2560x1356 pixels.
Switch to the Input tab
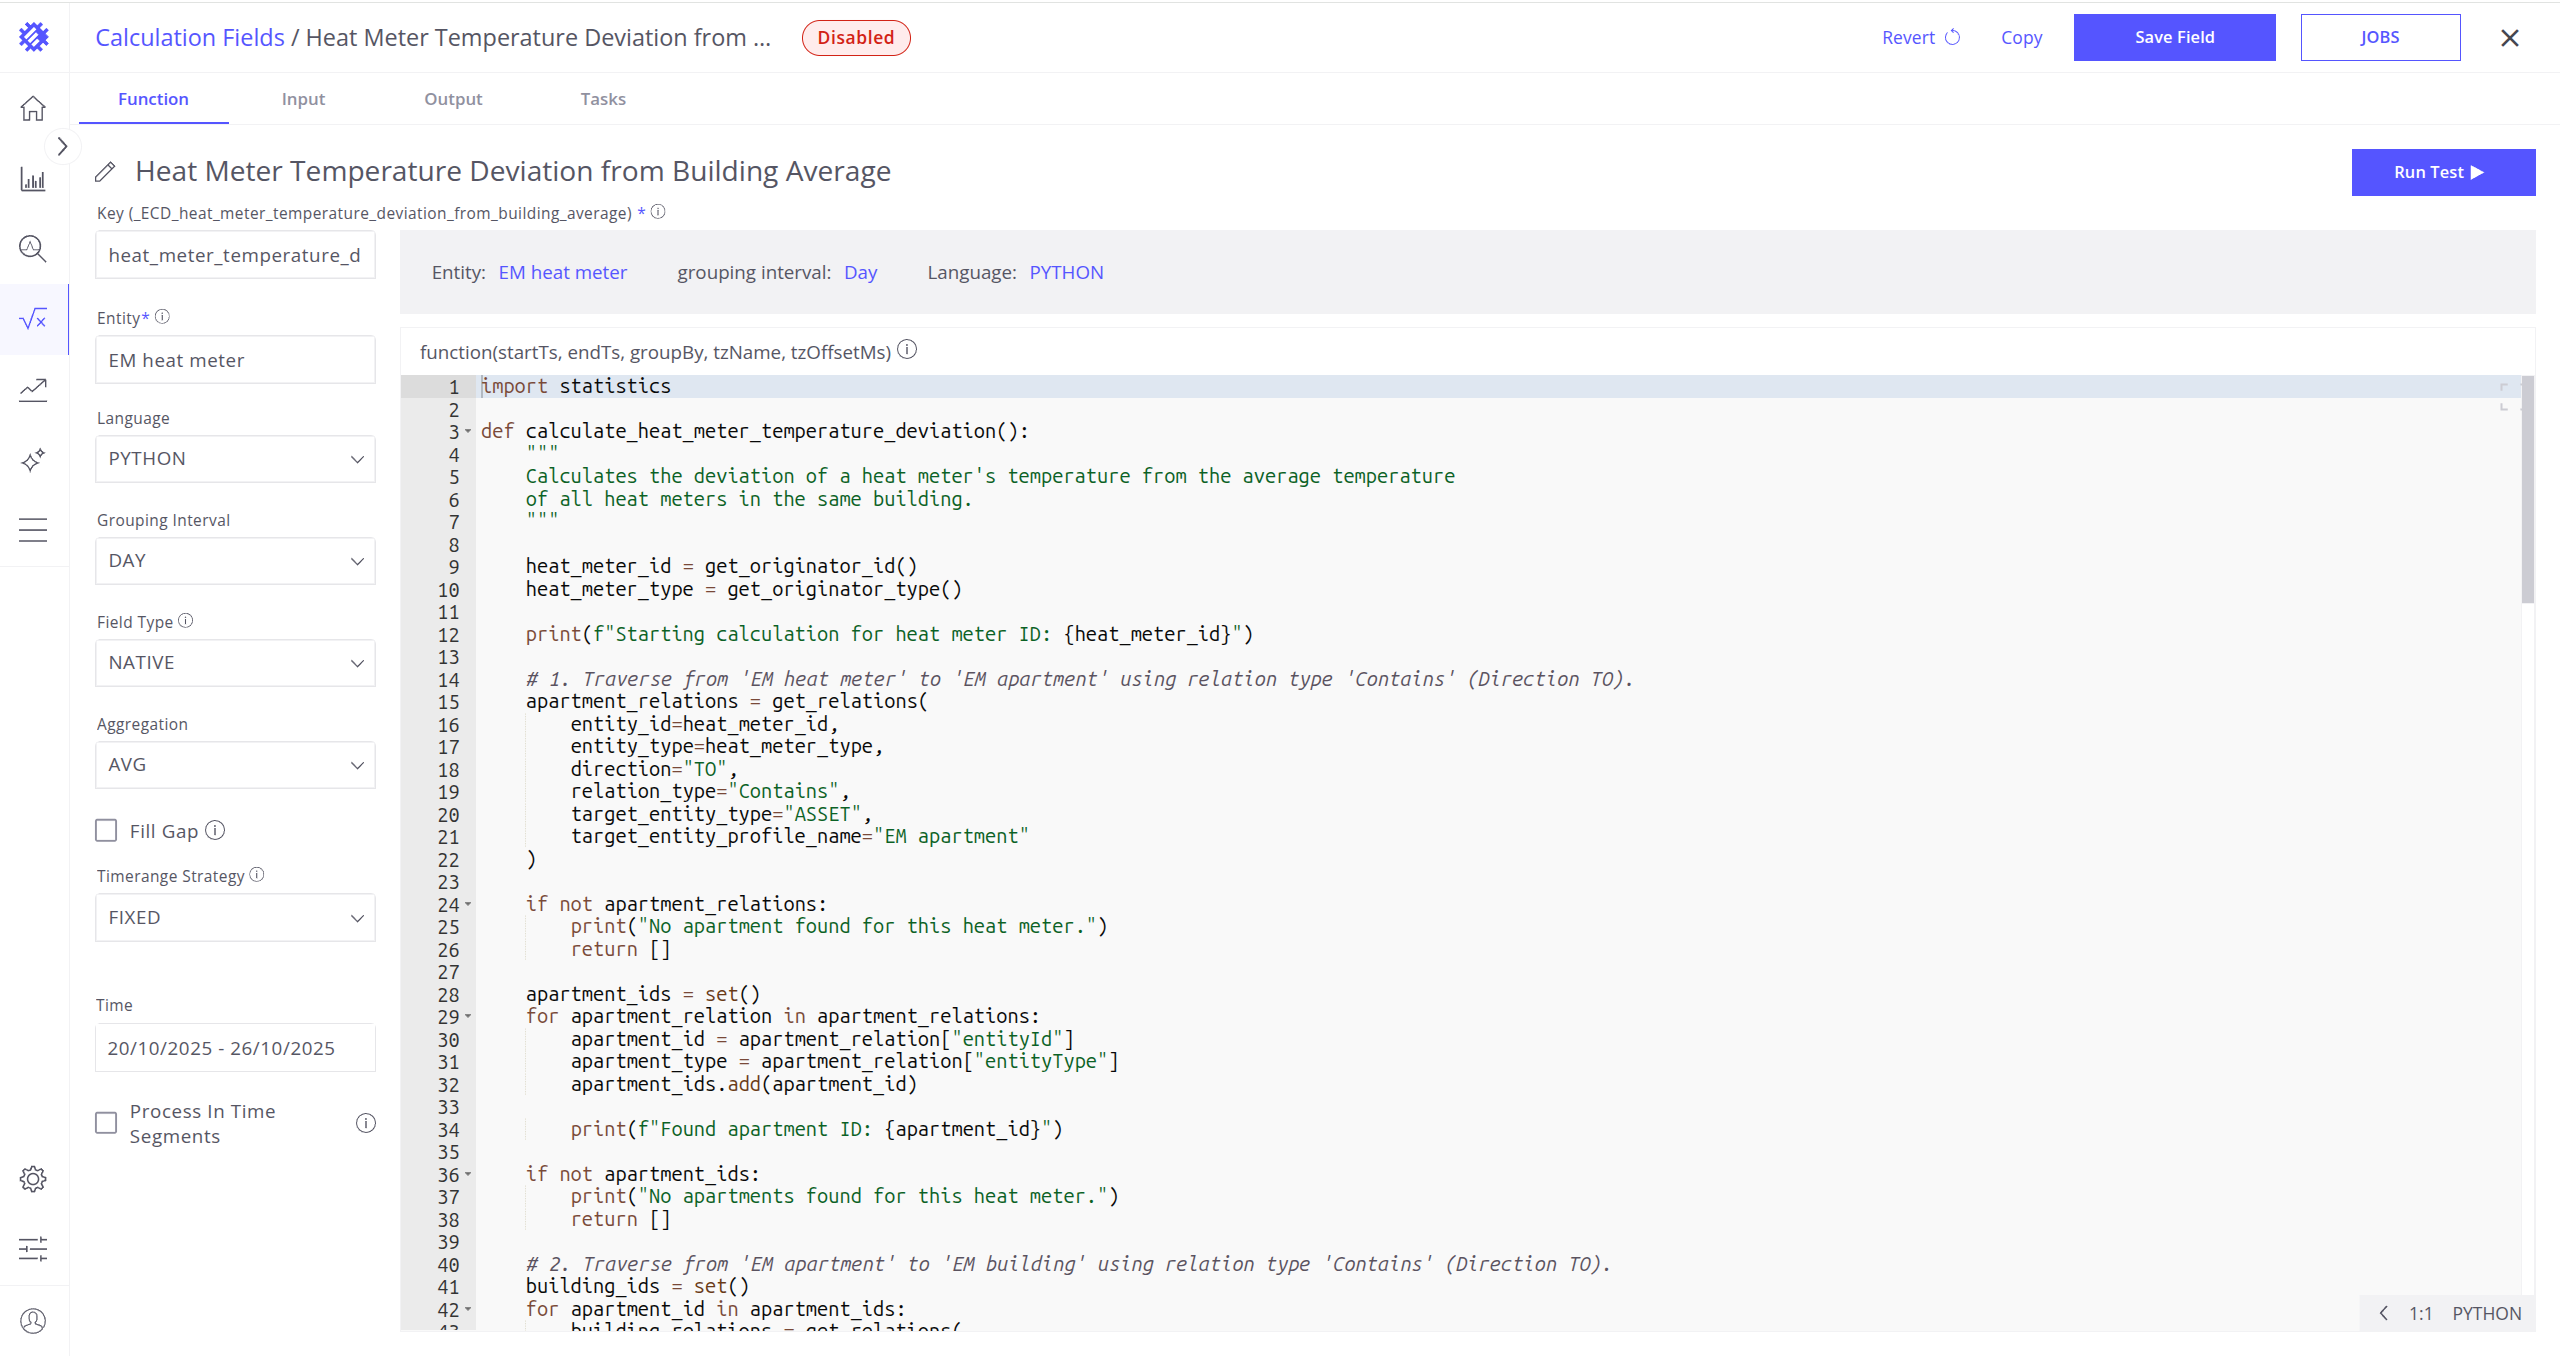(x=303, y=99)
